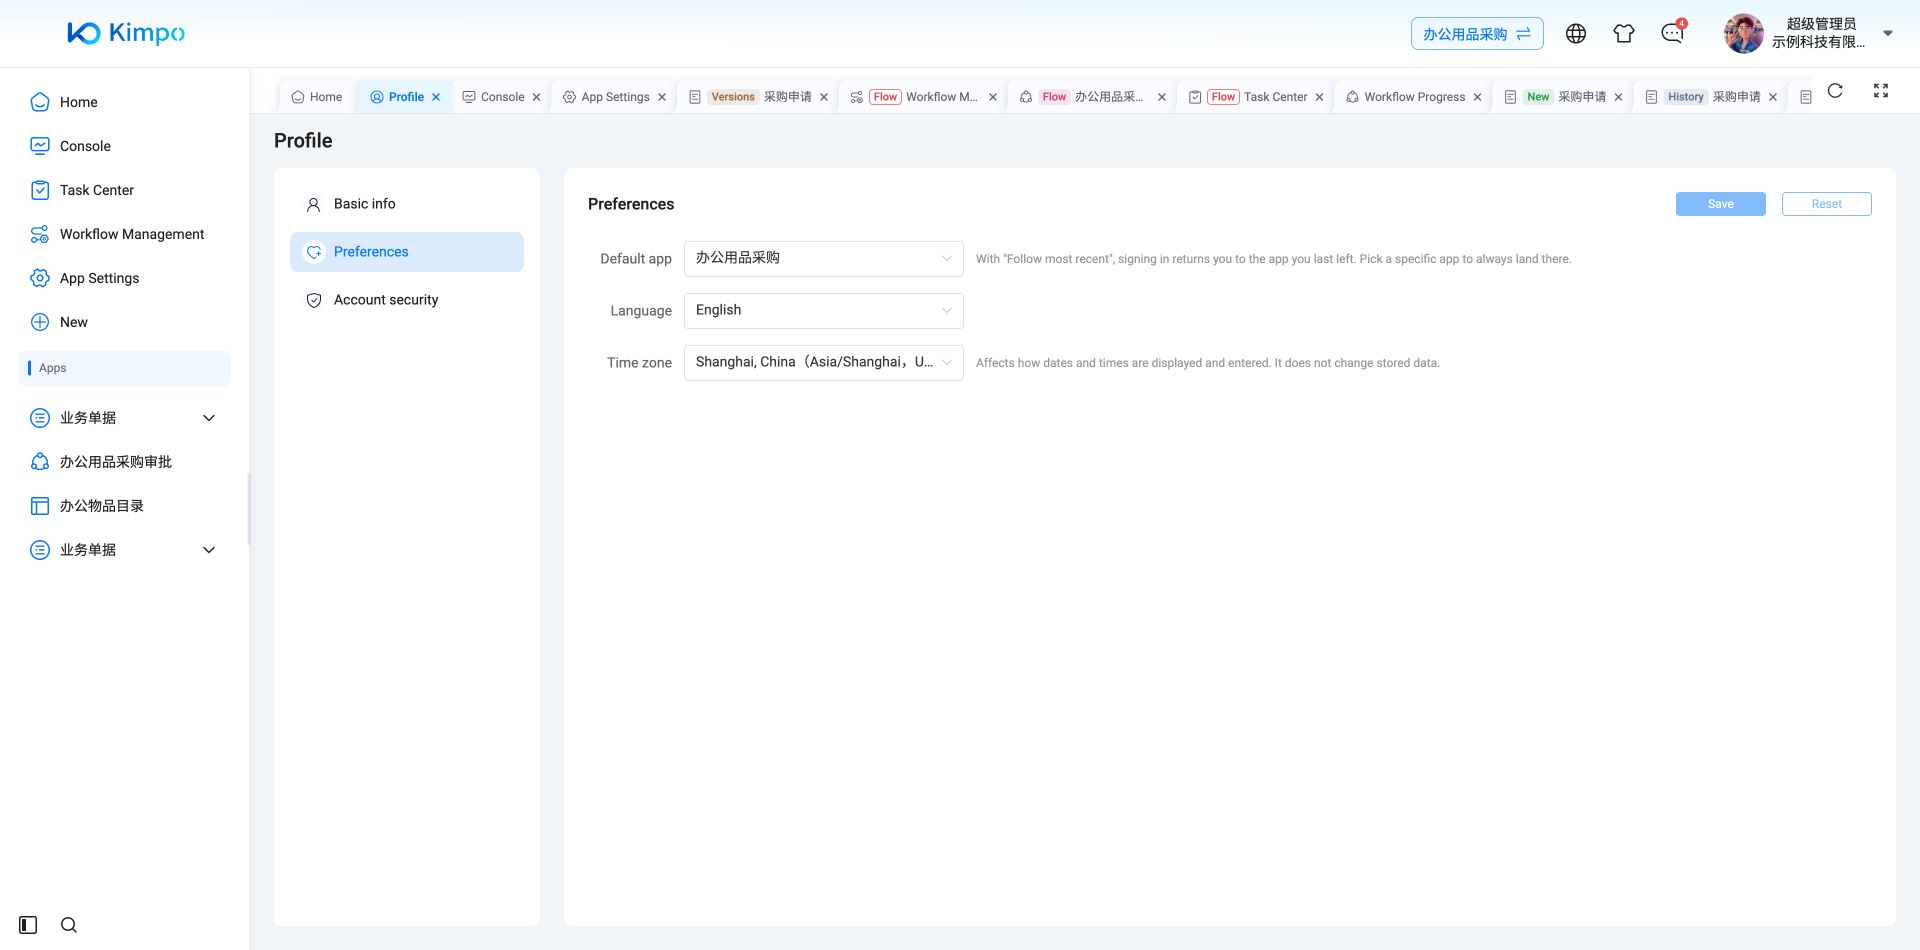Image resolution: width=1920 pixels, height=950 pixels.
Task: Click the Kimpo logo
Action: tap(126, 33)
